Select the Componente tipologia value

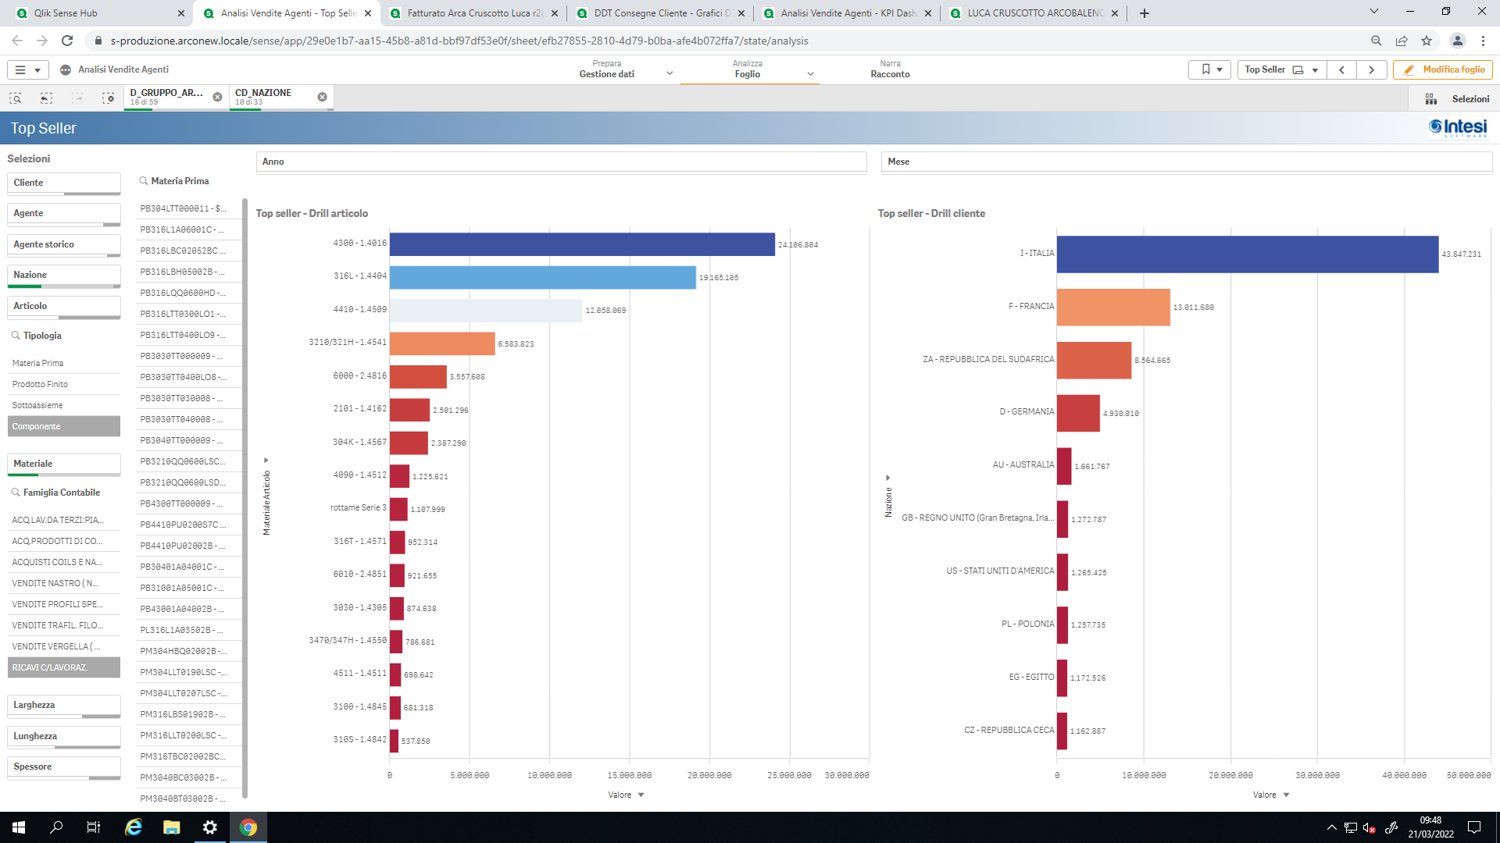coord(64,426)
